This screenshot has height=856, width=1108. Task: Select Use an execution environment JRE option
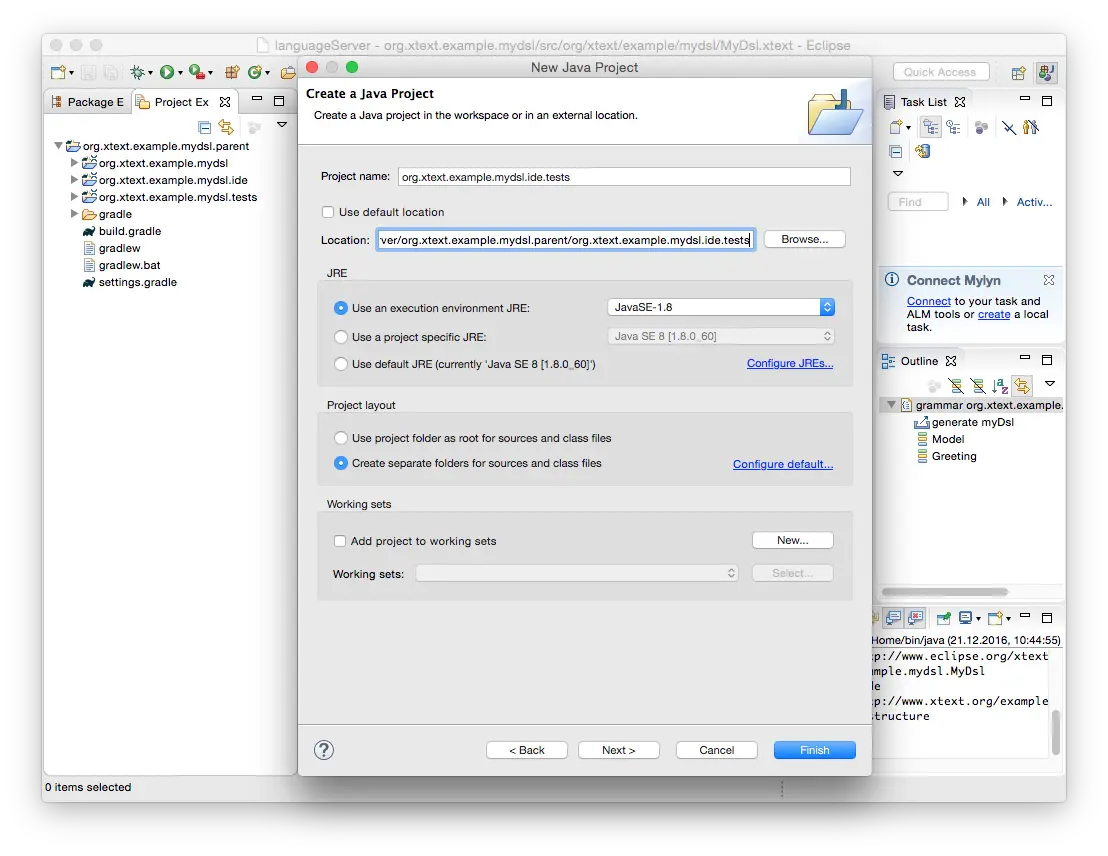click(x=341, y=307)
